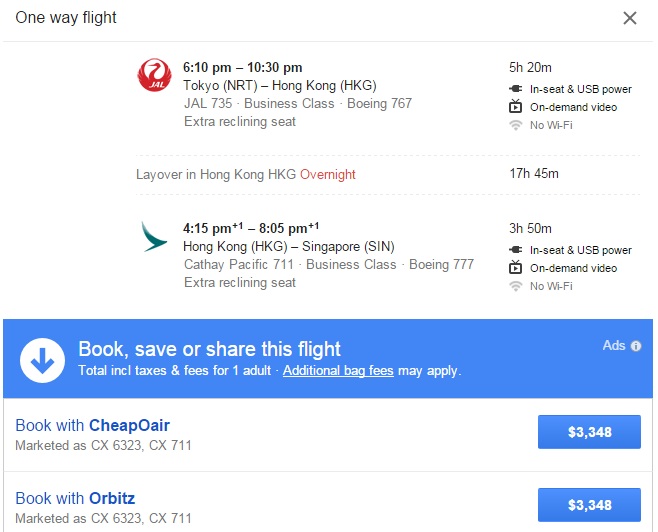Click the No Wi-Fi icon for Cathay flight
Screen dimensions: 658x532
516,287
